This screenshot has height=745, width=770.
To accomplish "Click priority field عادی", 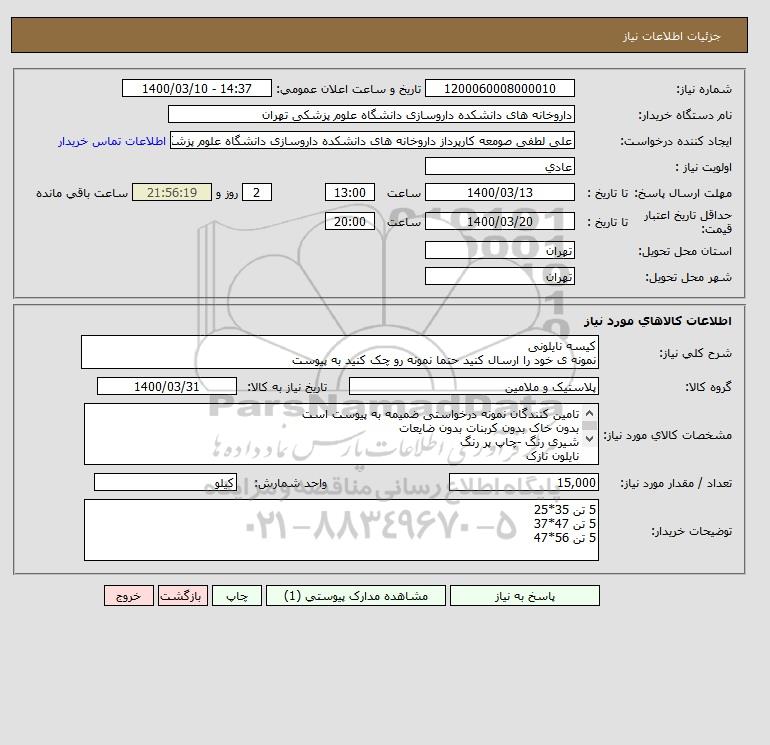I will [x=500, y=166].
